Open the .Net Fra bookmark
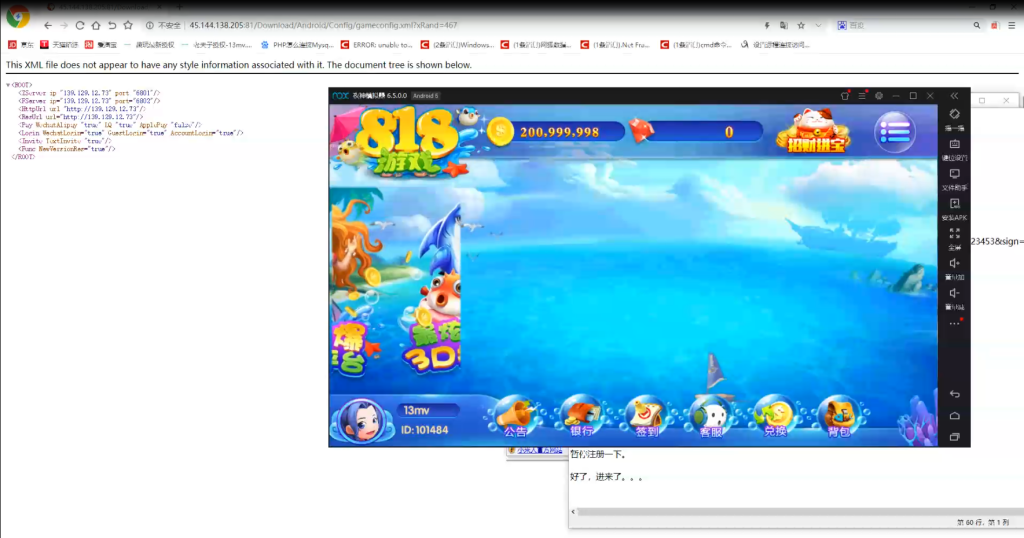 pyautogui.click(x=616, y=45)
